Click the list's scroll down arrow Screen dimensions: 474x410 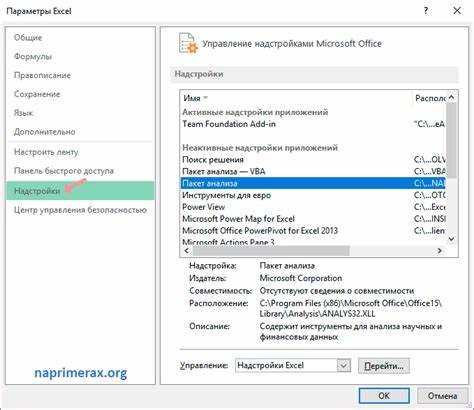pyautogui.click(x=451, y=239)
